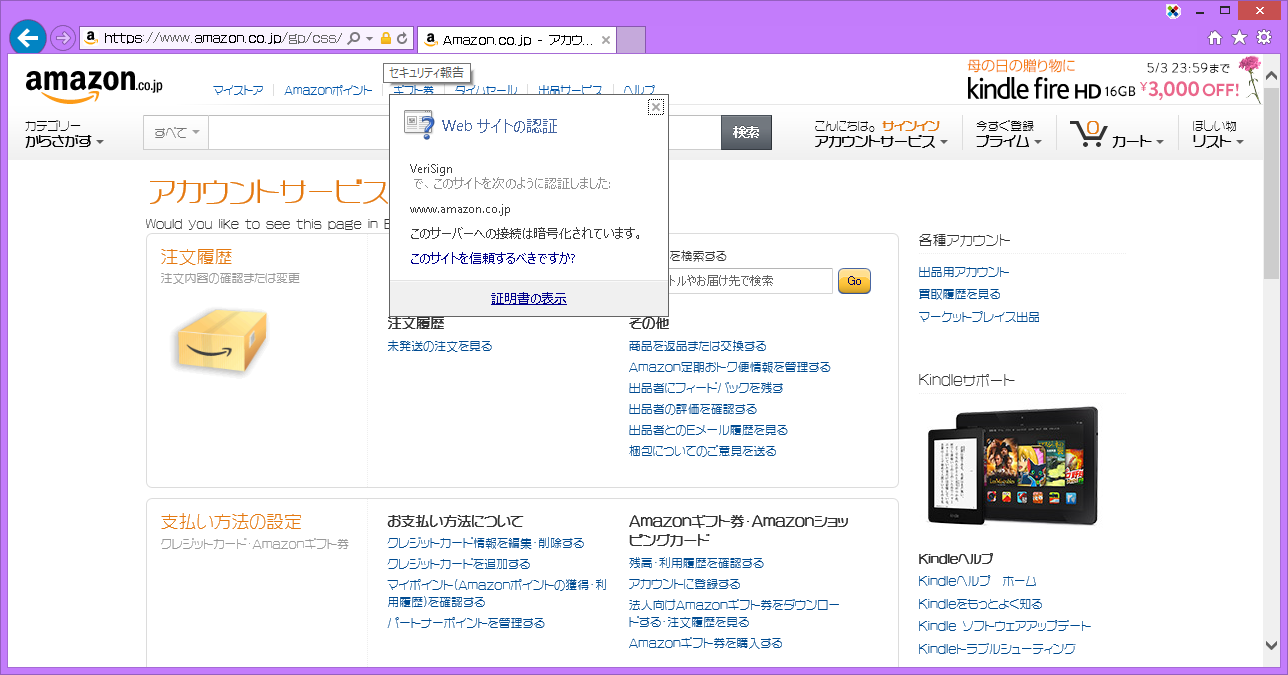Close the Web サイトの認証 popup
The height and width of the screenshot is (675, 1288).
point(656,107)
